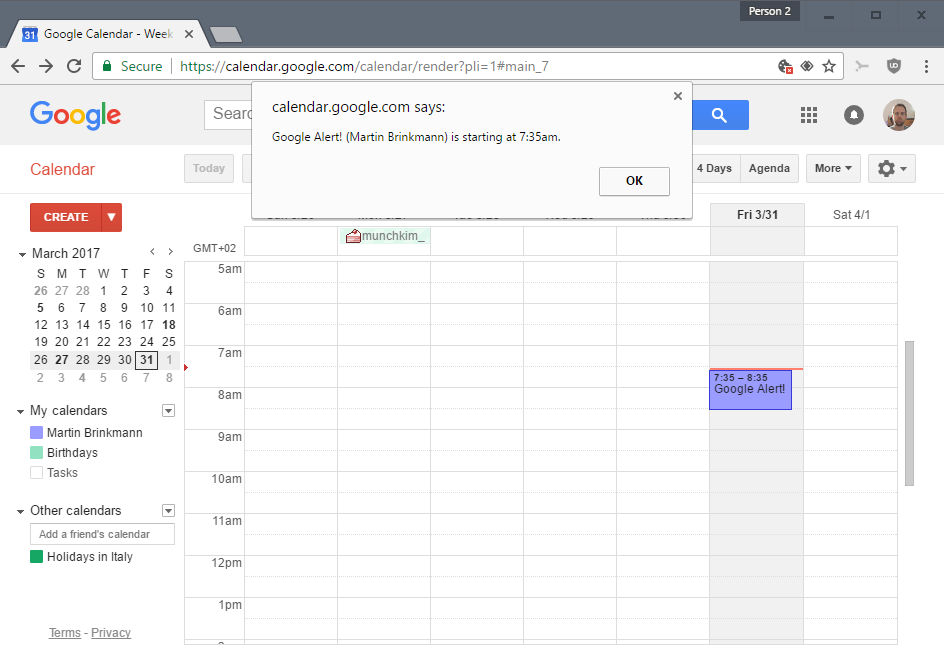This screenshot has height=645, width=944.
Task: Open the CREATE dropdown arrow
Action: [x=111, y=217]
